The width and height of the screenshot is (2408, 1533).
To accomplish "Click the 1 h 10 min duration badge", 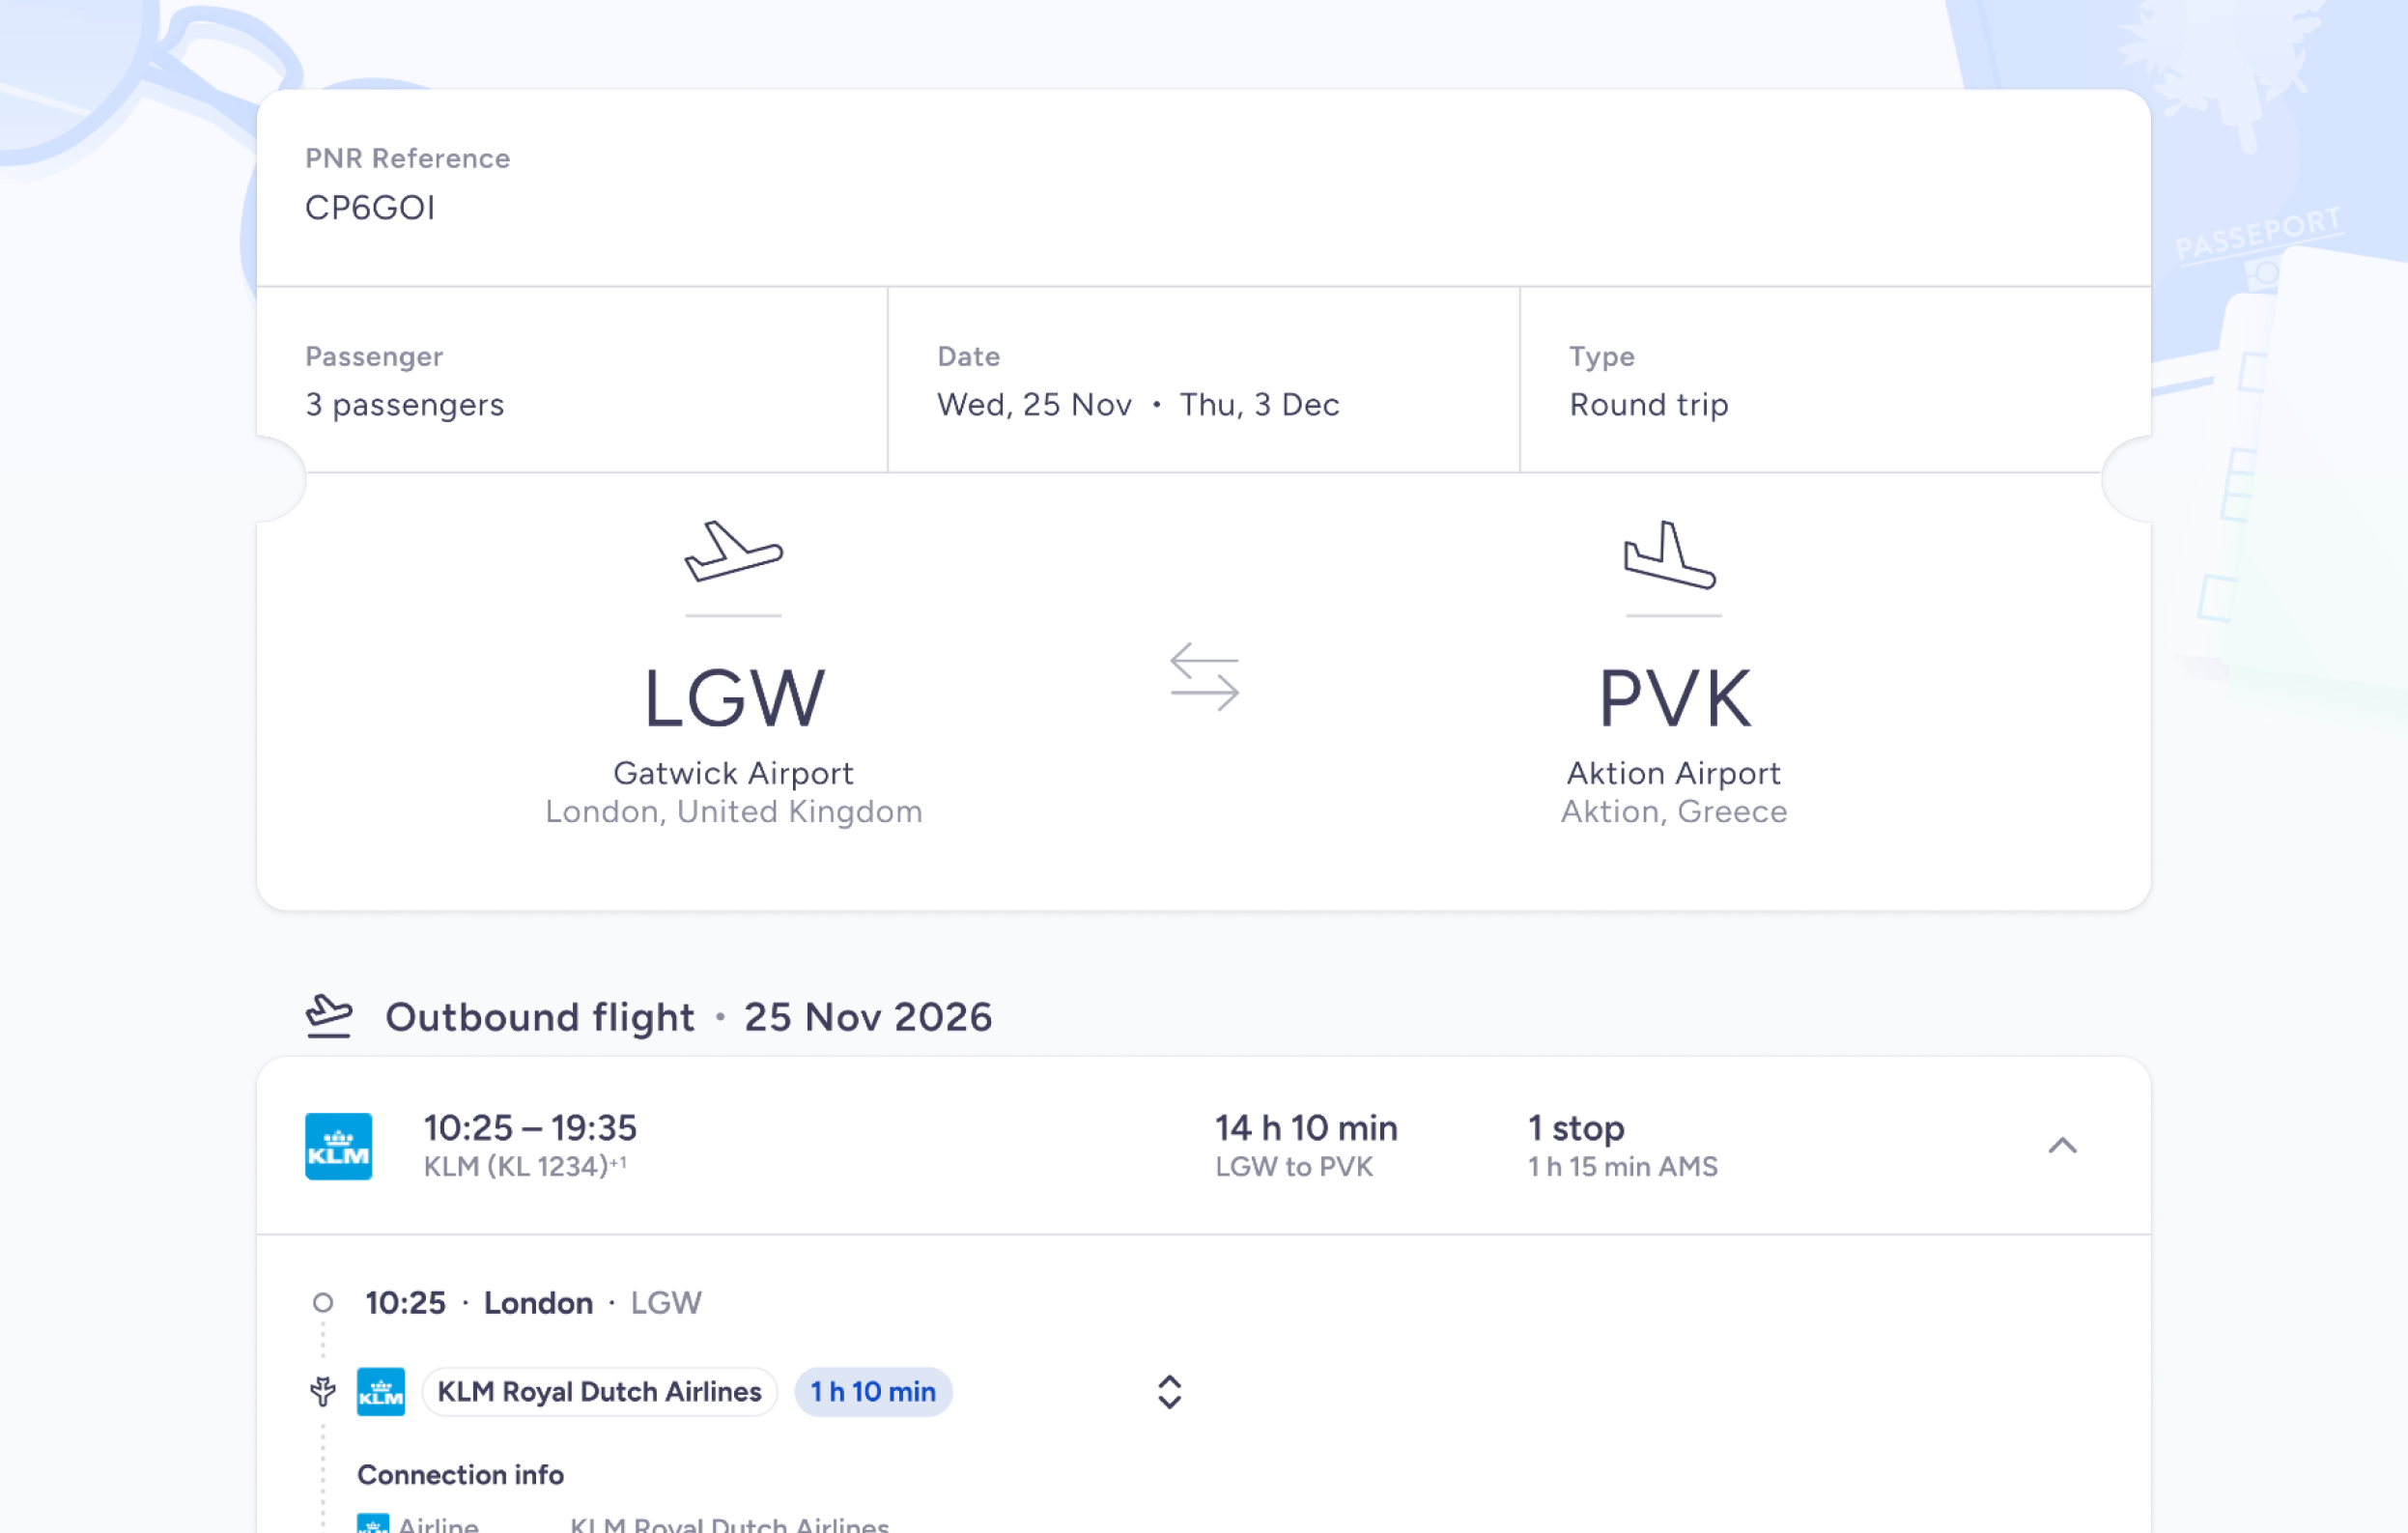I will click(x=873, y=1392).
